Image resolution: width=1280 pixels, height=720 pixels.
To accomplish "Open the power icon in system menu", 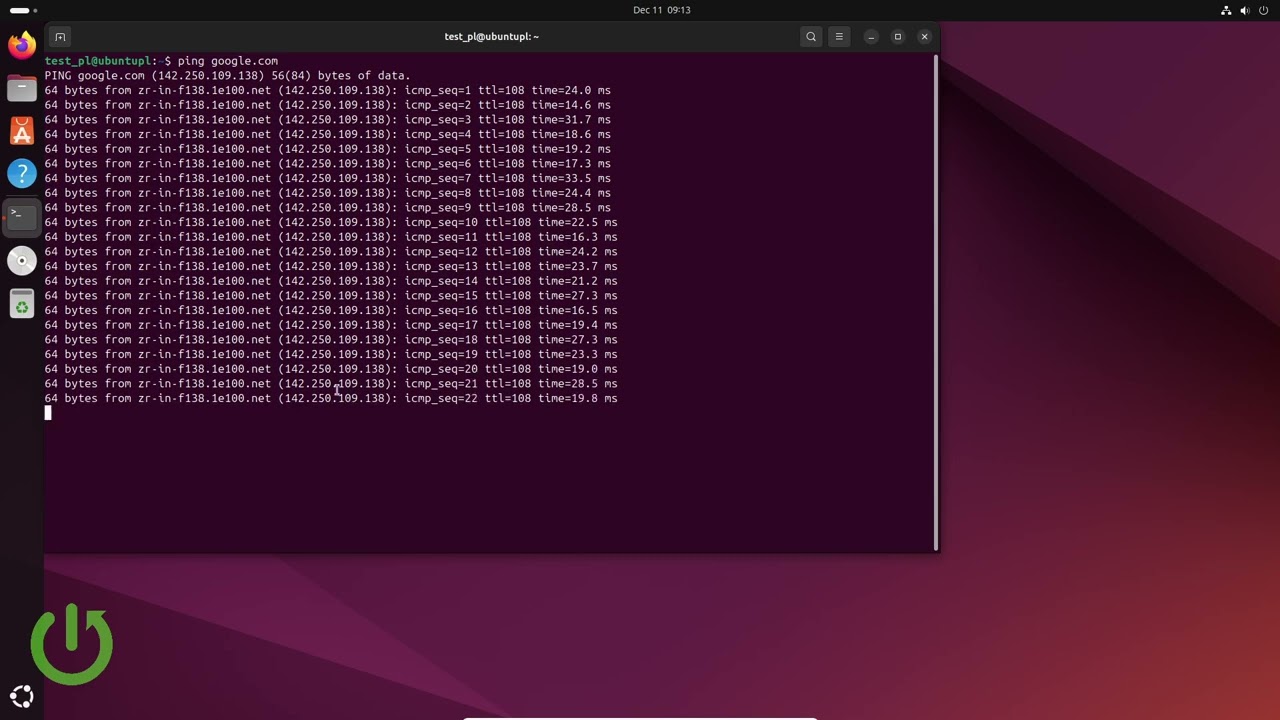I will pyautogui.click(x=1263, y=10).
